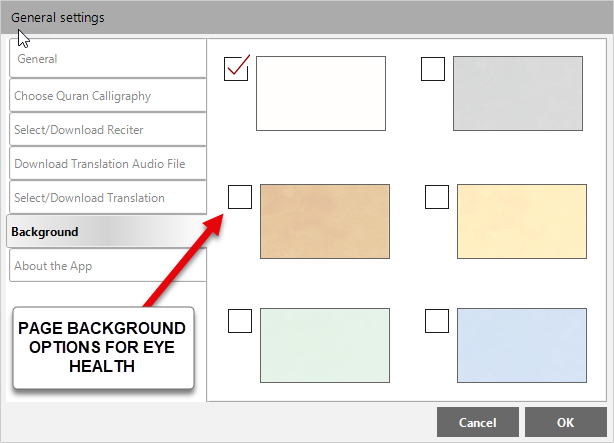Open the General settings tab

coord(108,58)
